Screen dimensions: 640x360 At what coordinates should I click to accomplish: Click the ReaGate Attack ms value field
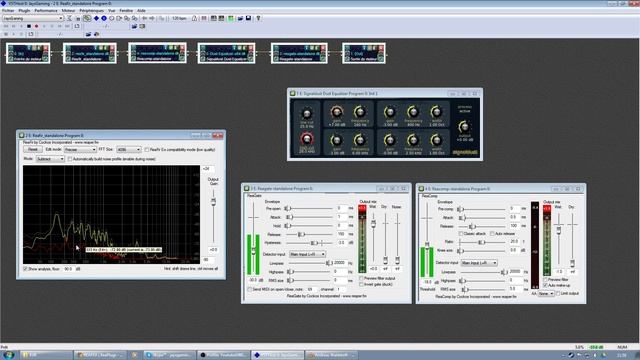tap(342, 217)
